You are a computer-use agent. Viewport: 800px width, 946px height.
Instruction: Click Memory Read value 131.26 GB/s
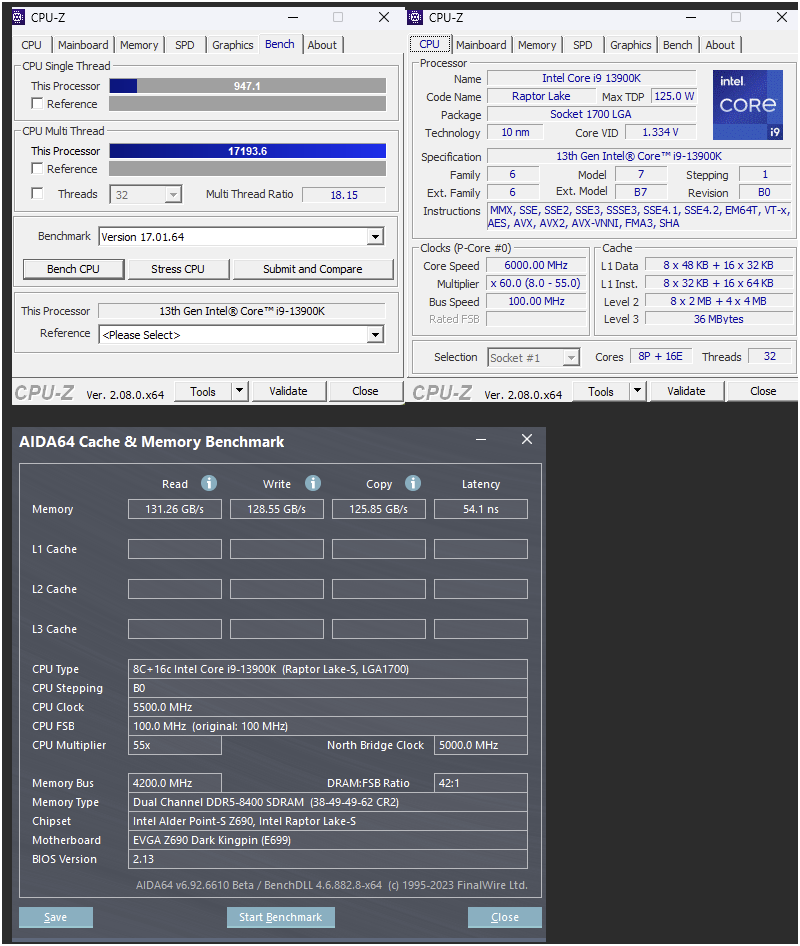pos(174,509)
